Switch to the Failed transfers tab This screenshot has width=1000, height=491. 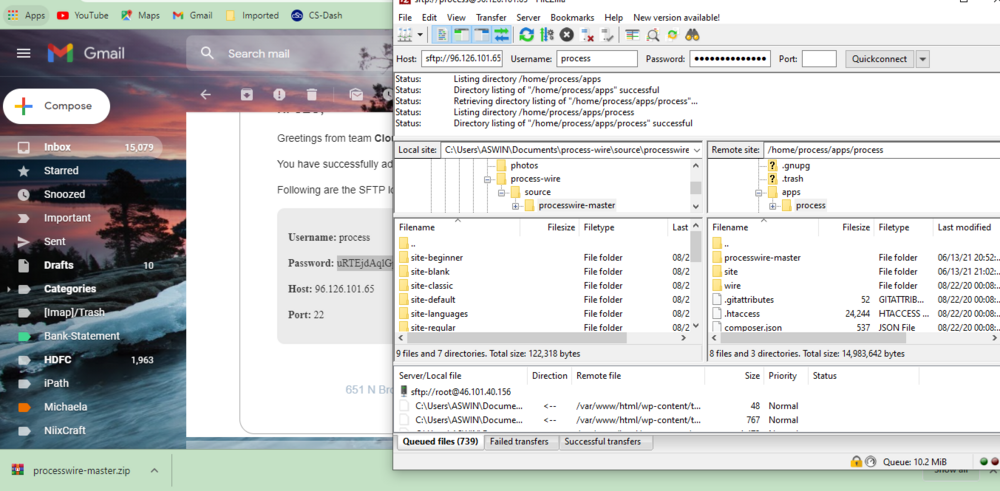tap(520, 441)
